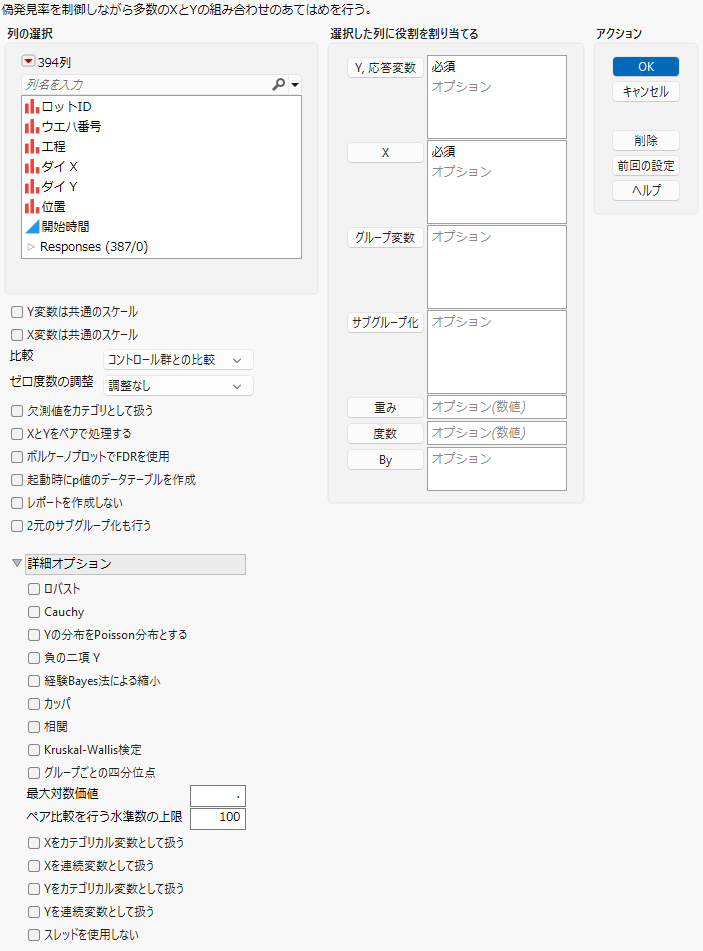Click the 最大対数価値 input field
703x951 pixels.
(218, 796)
